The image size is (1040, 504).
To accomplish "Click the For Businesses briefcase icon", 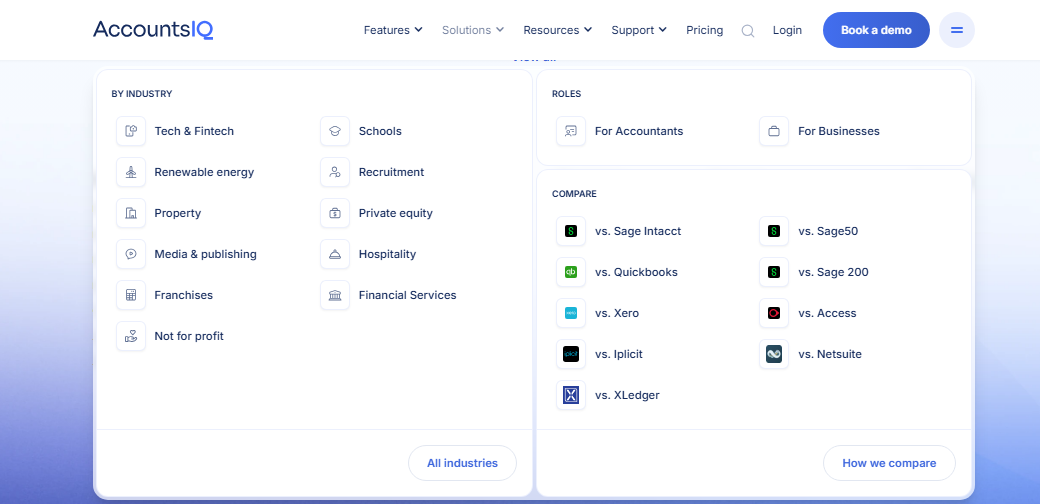I will pyautogui.click(x=774, y=131).
